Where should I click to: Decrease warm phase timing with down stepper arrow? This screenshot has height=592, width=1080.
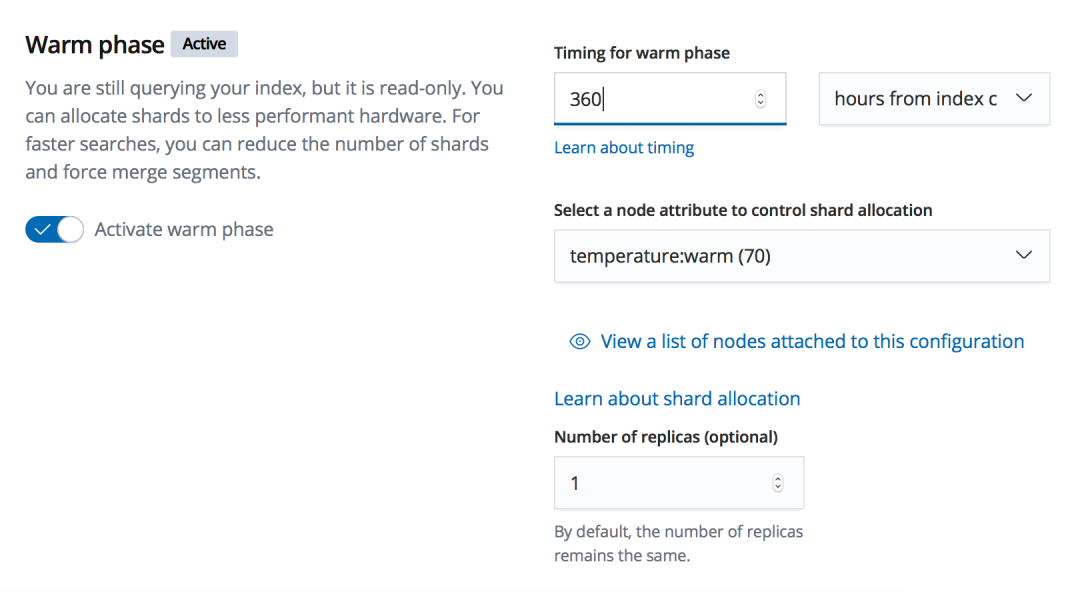[x=760, y=103]
